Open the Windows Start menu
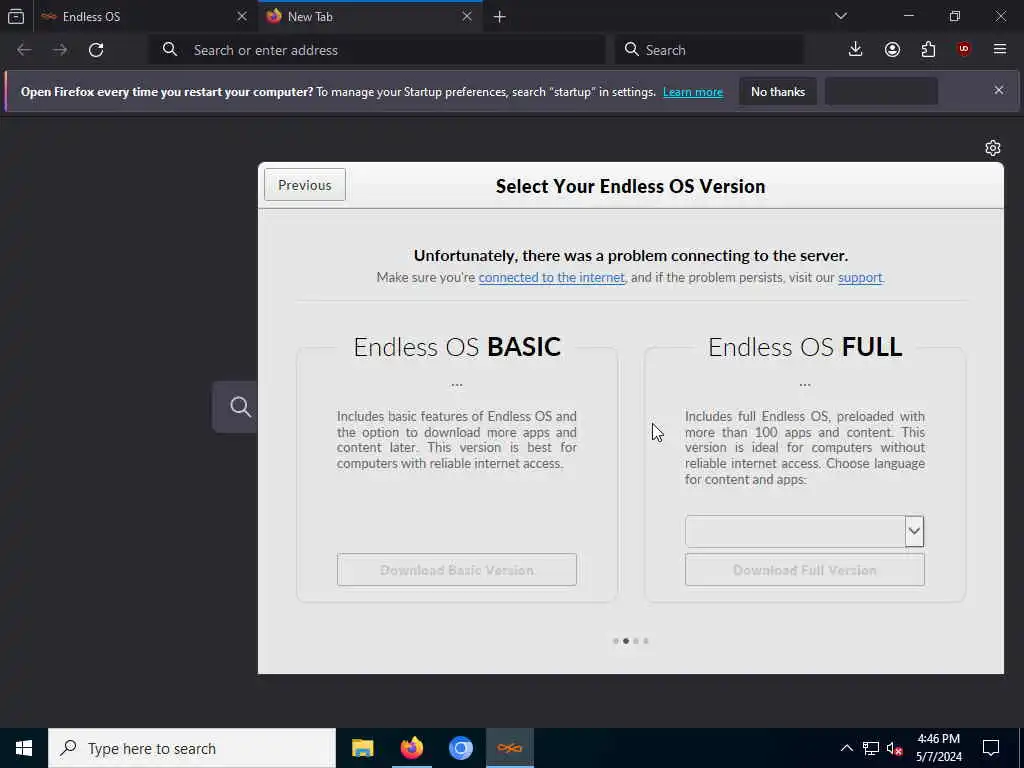Image resolution: width=1024 pixels, height=768 pixels. 24,748
